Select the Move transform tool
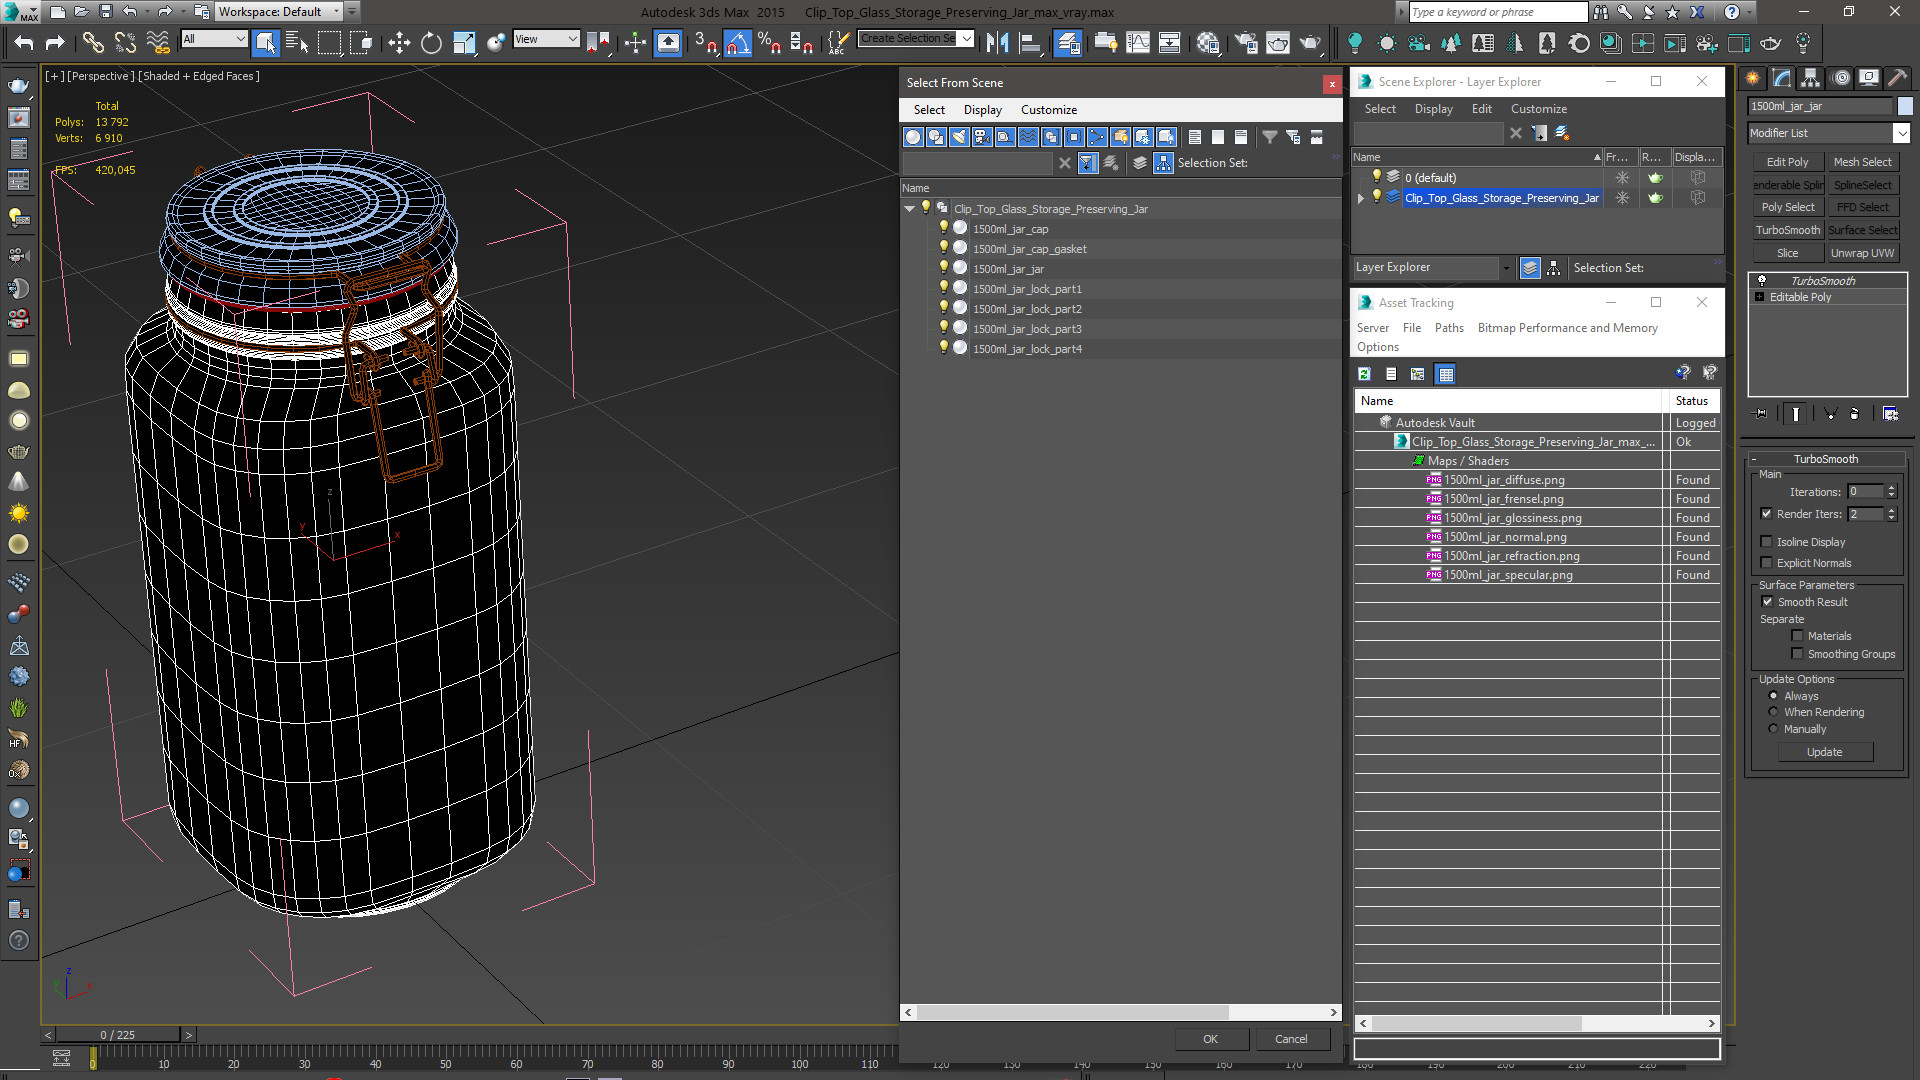This screenshot has height=1080, width=1920. click(x=399, y=42)
